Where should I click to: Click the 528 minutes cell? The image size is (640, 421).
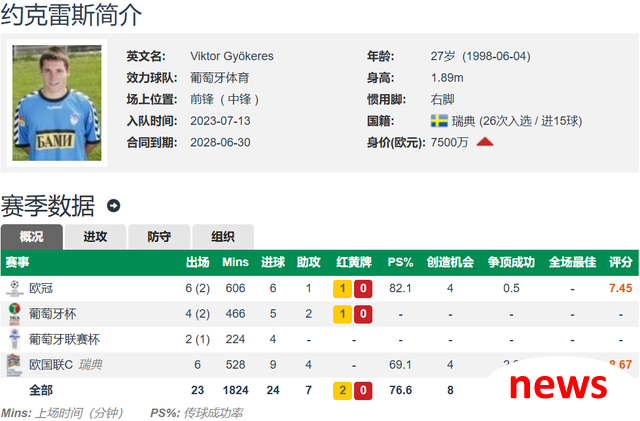coord(236,365)
